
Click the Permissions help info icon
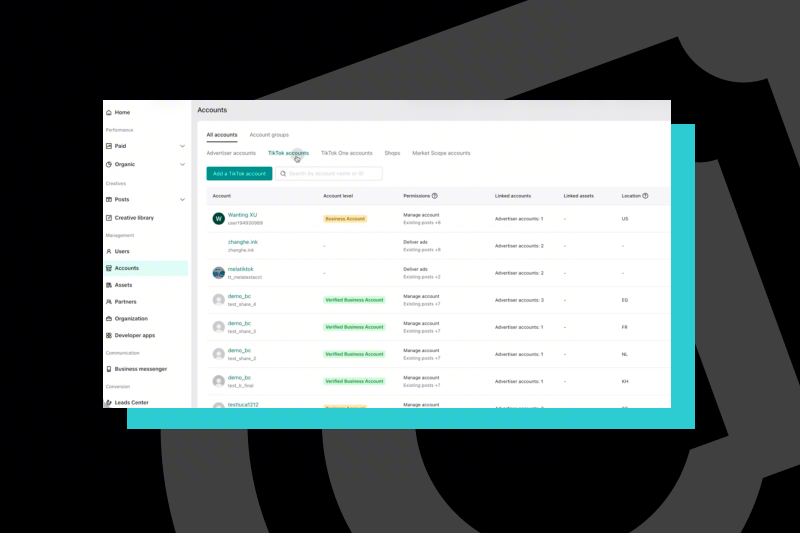[x=434, y=196]
